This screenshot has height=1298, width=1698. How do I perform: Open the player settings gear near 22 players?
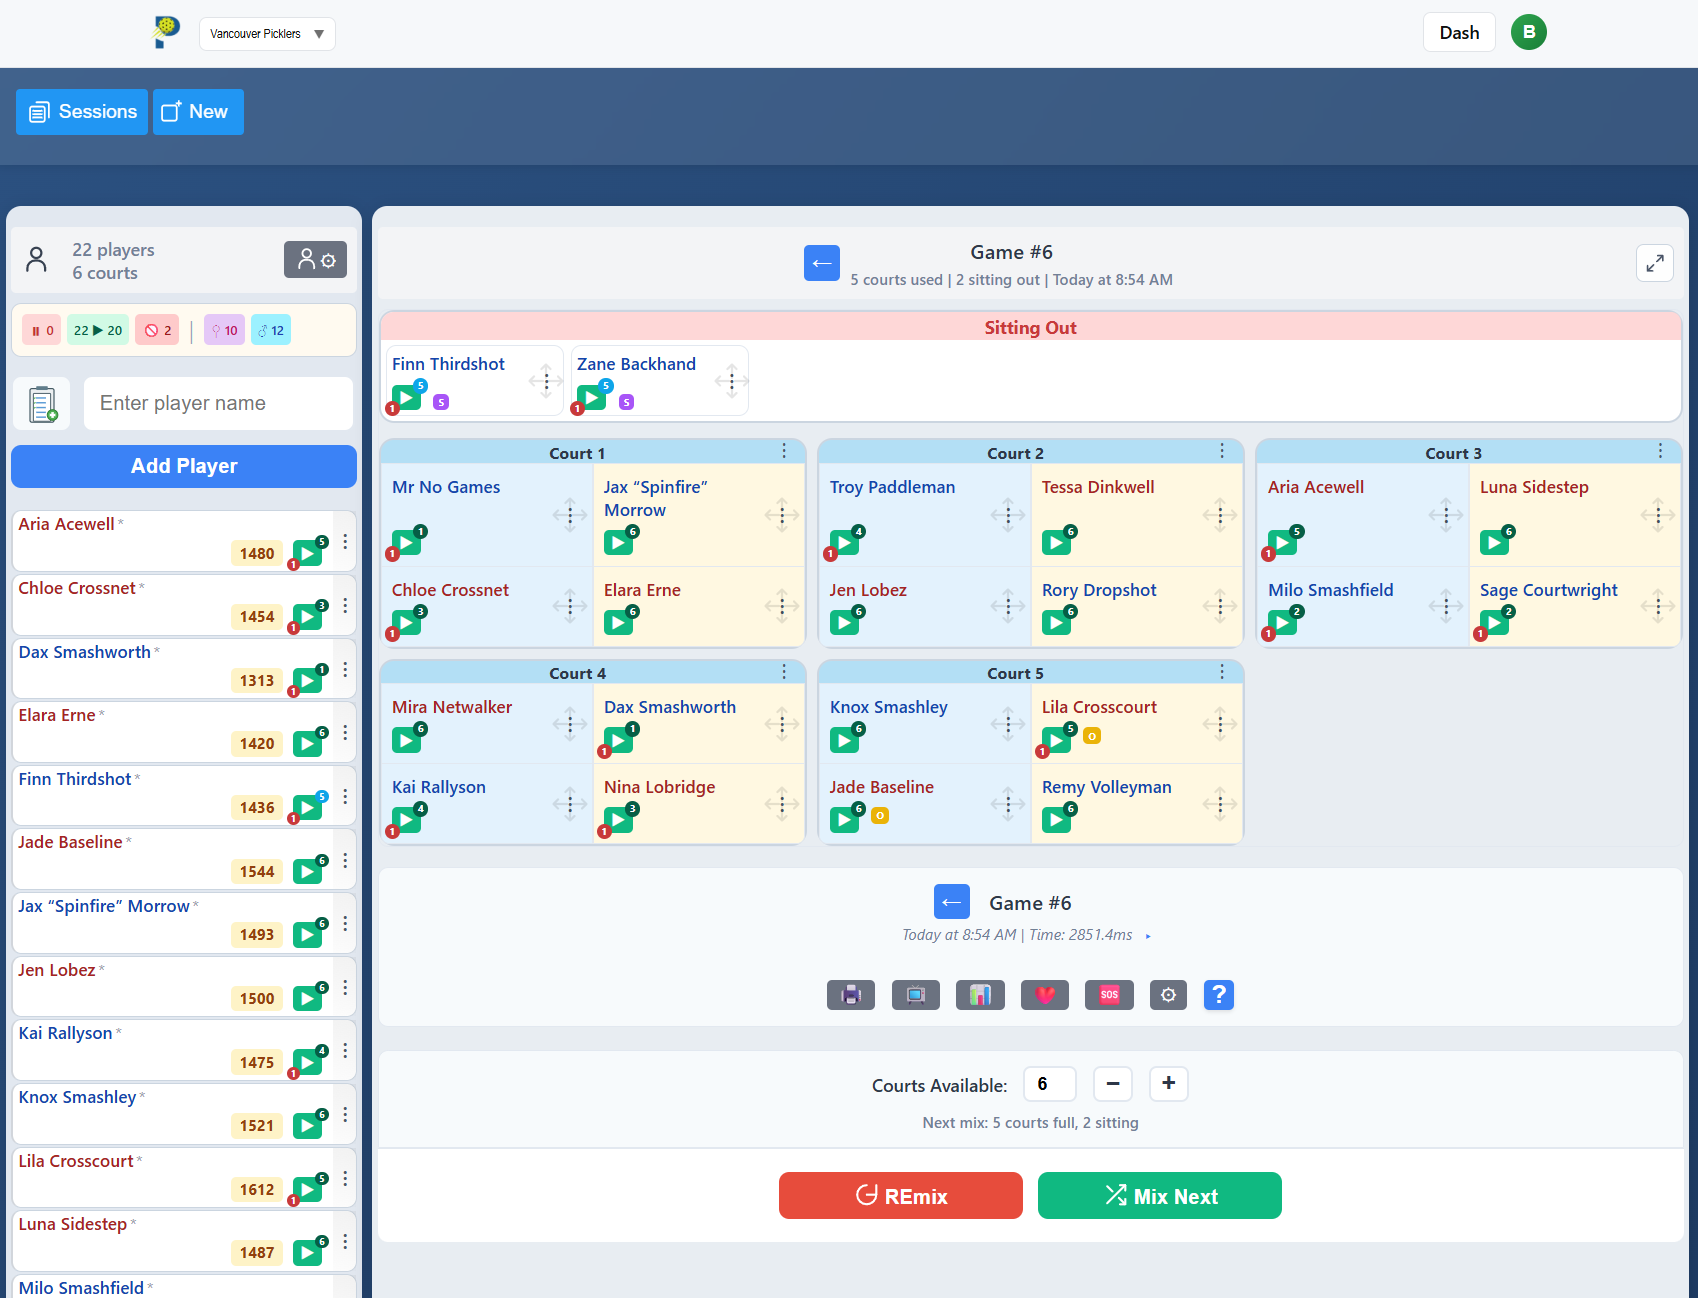click(315, 259)
